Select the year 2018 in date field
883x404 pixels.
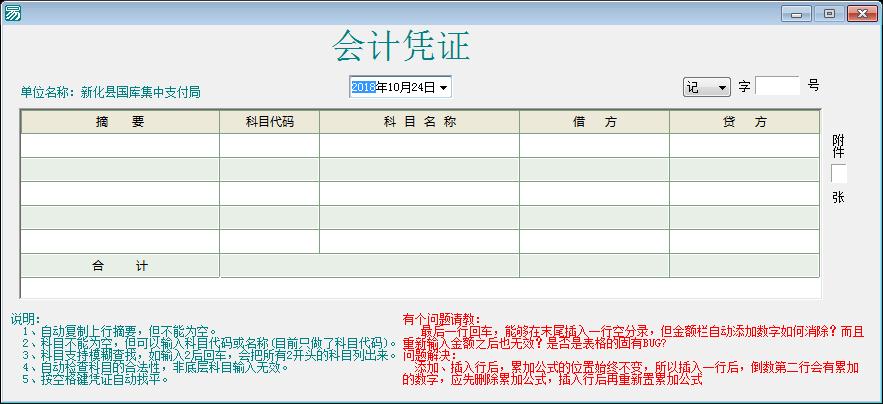(362, 88)
